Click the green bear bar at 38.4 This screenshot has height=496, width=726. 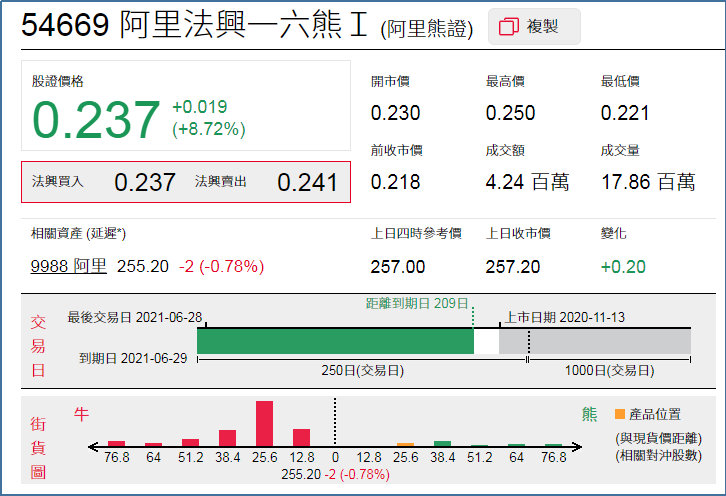pyautogui.click(x=442, y=444)
